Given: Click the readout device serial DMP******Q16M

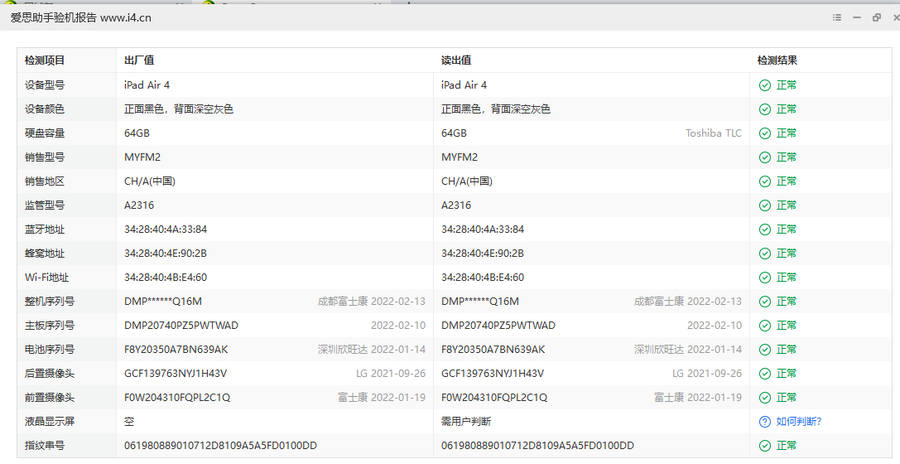Looking at the screenshot, I should click(480, 301).
